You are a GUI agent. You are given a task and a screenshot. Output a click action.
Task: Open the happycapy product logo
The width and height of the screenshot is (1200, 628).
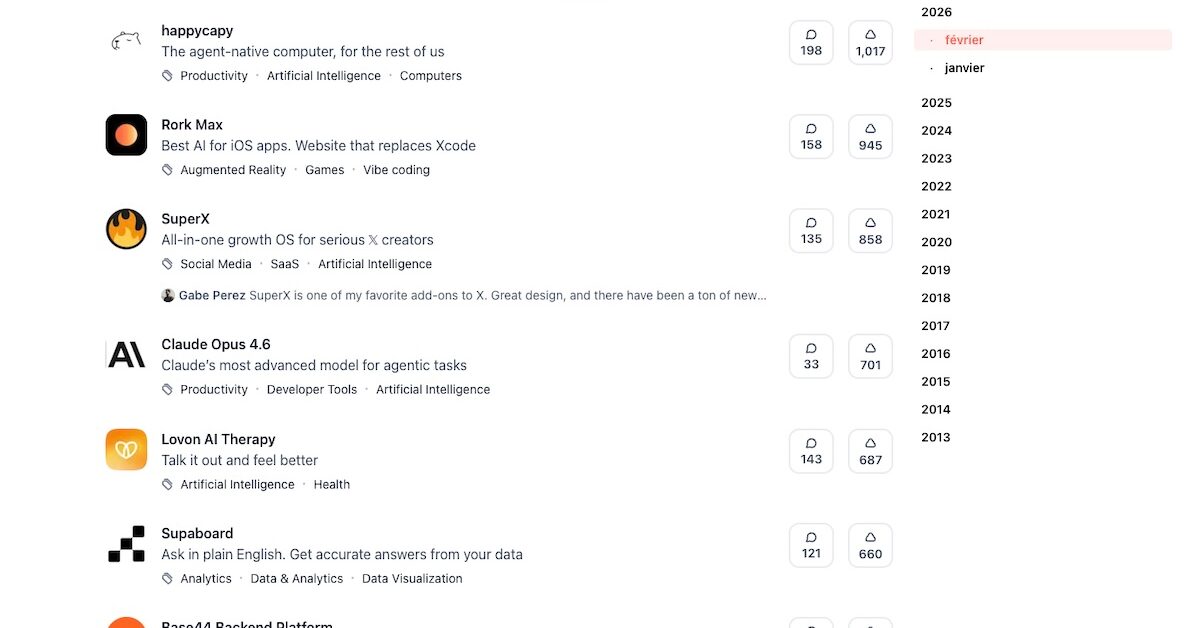point(126,41)
